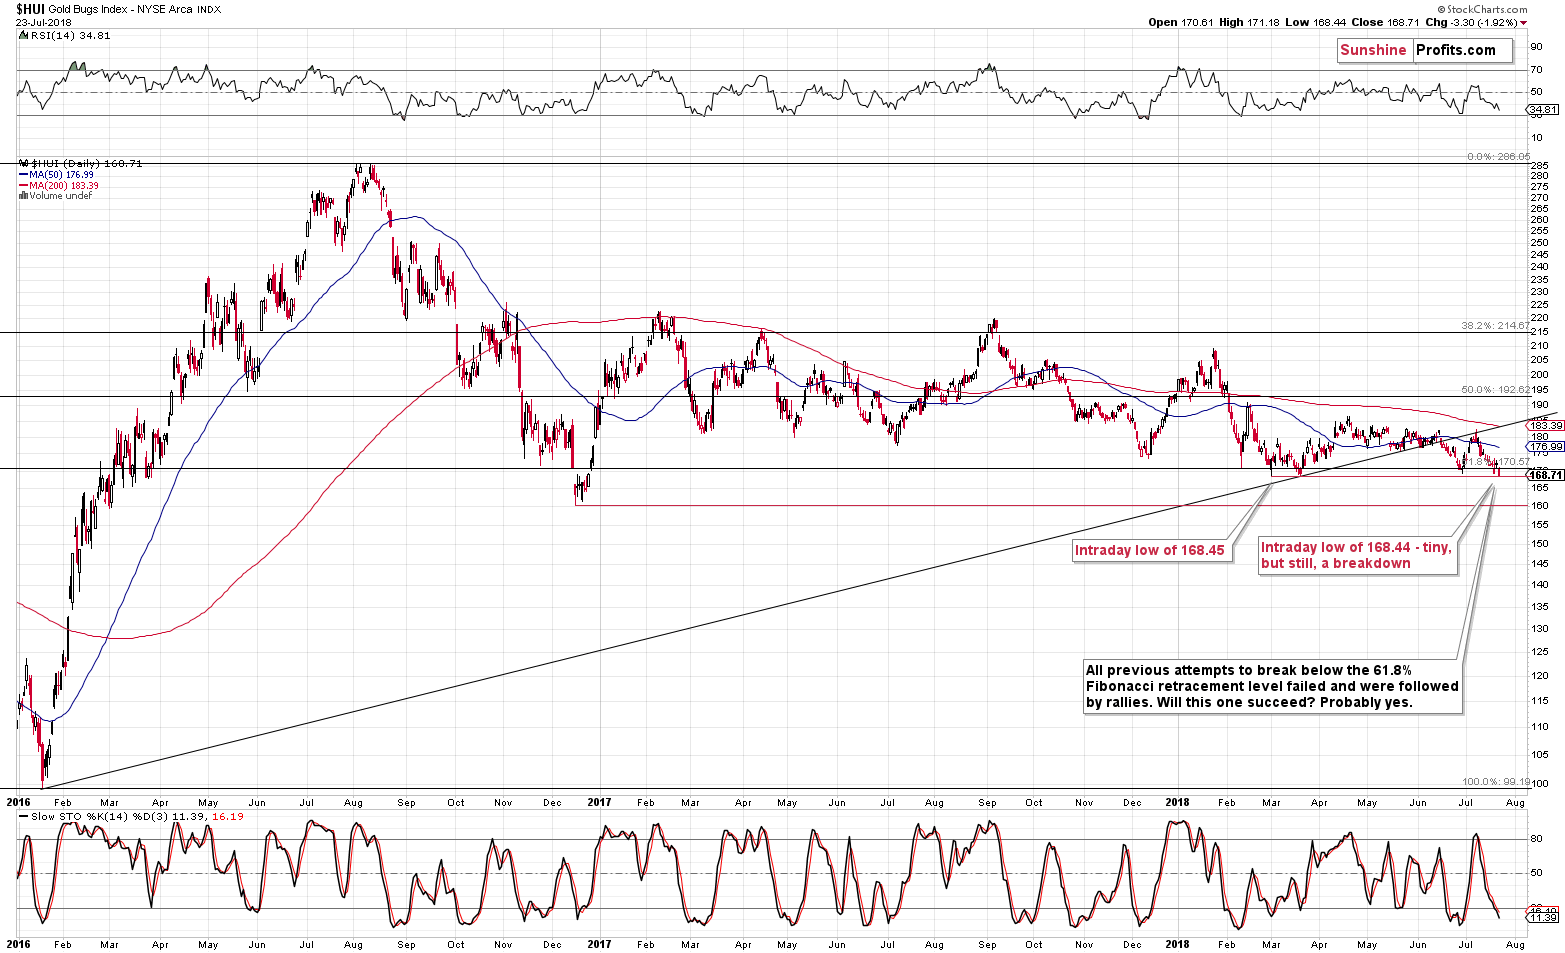
Task: Click the 2016 year label under price chart
Action: [18, 802]
